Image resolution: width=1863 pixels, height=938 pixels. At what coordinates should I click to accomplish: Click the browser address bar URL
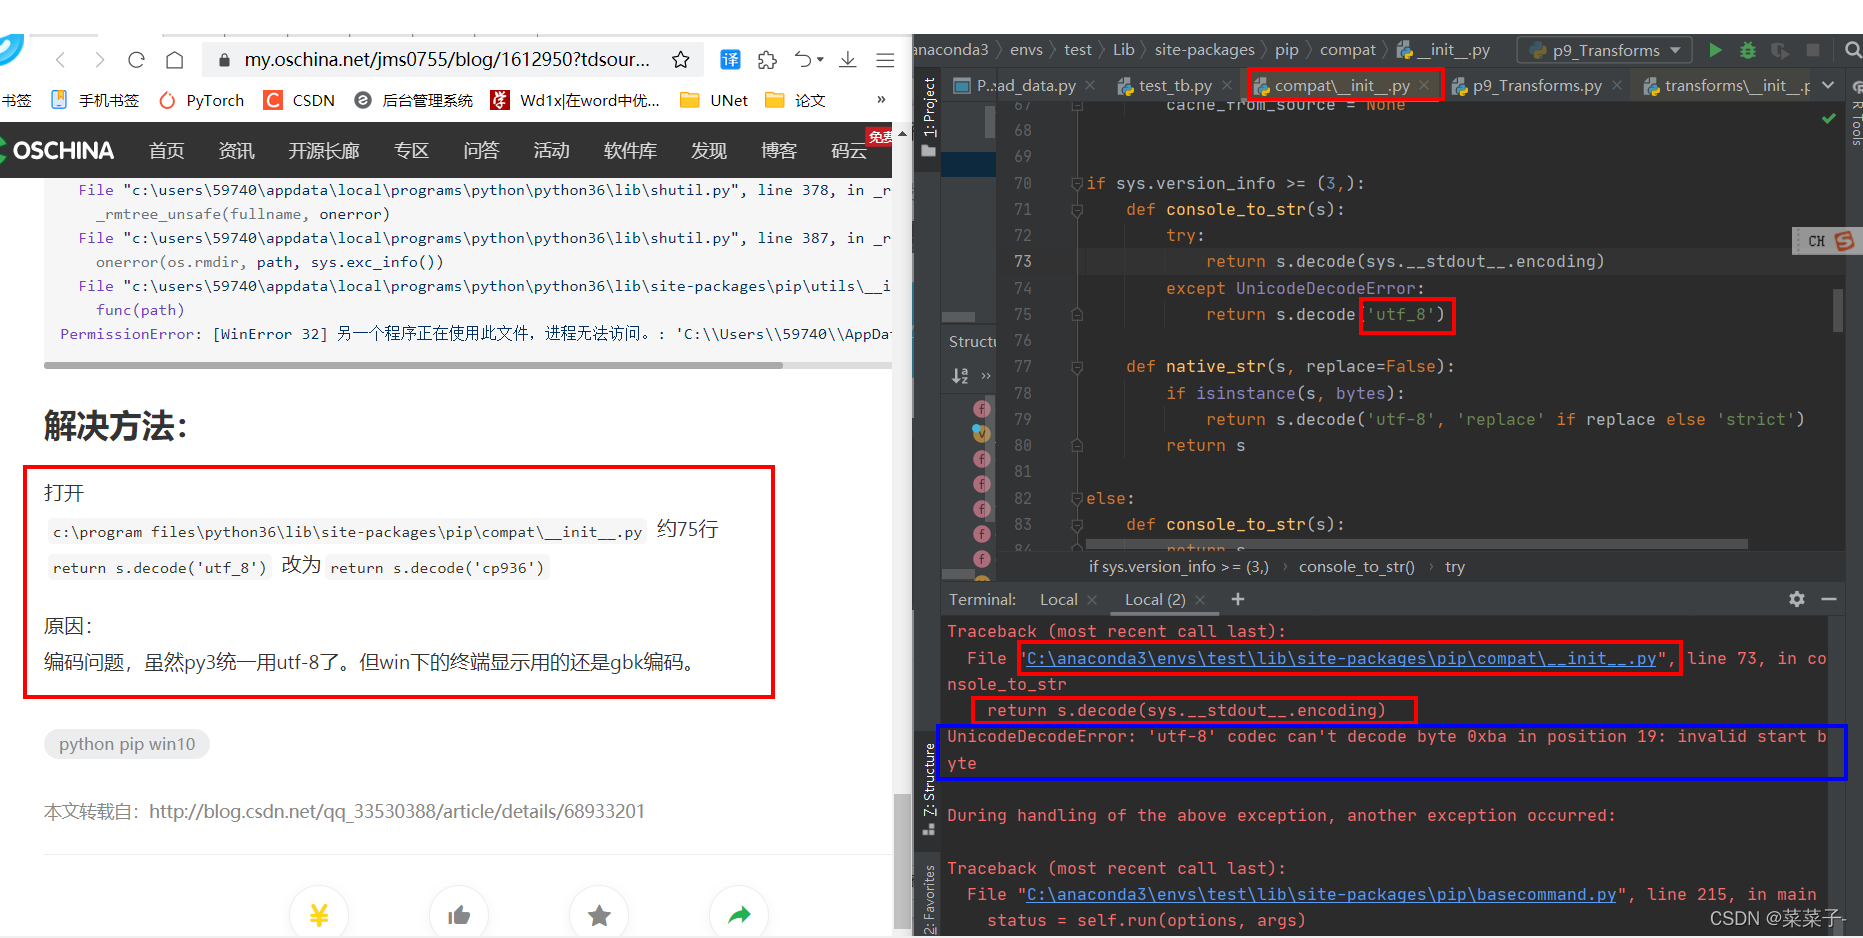click(x=447, y=60)
